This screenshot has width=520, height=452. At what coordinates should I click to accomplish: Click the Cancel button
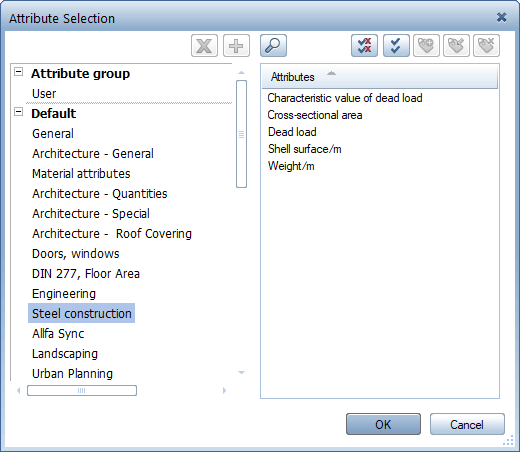click(467, 424)
